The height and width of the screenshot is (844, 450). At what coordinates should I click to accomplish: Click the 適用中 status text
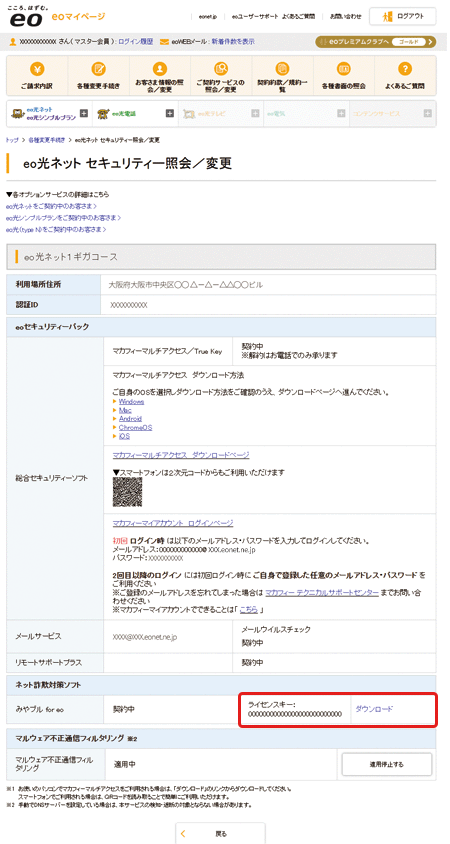[x=125, y=763]
